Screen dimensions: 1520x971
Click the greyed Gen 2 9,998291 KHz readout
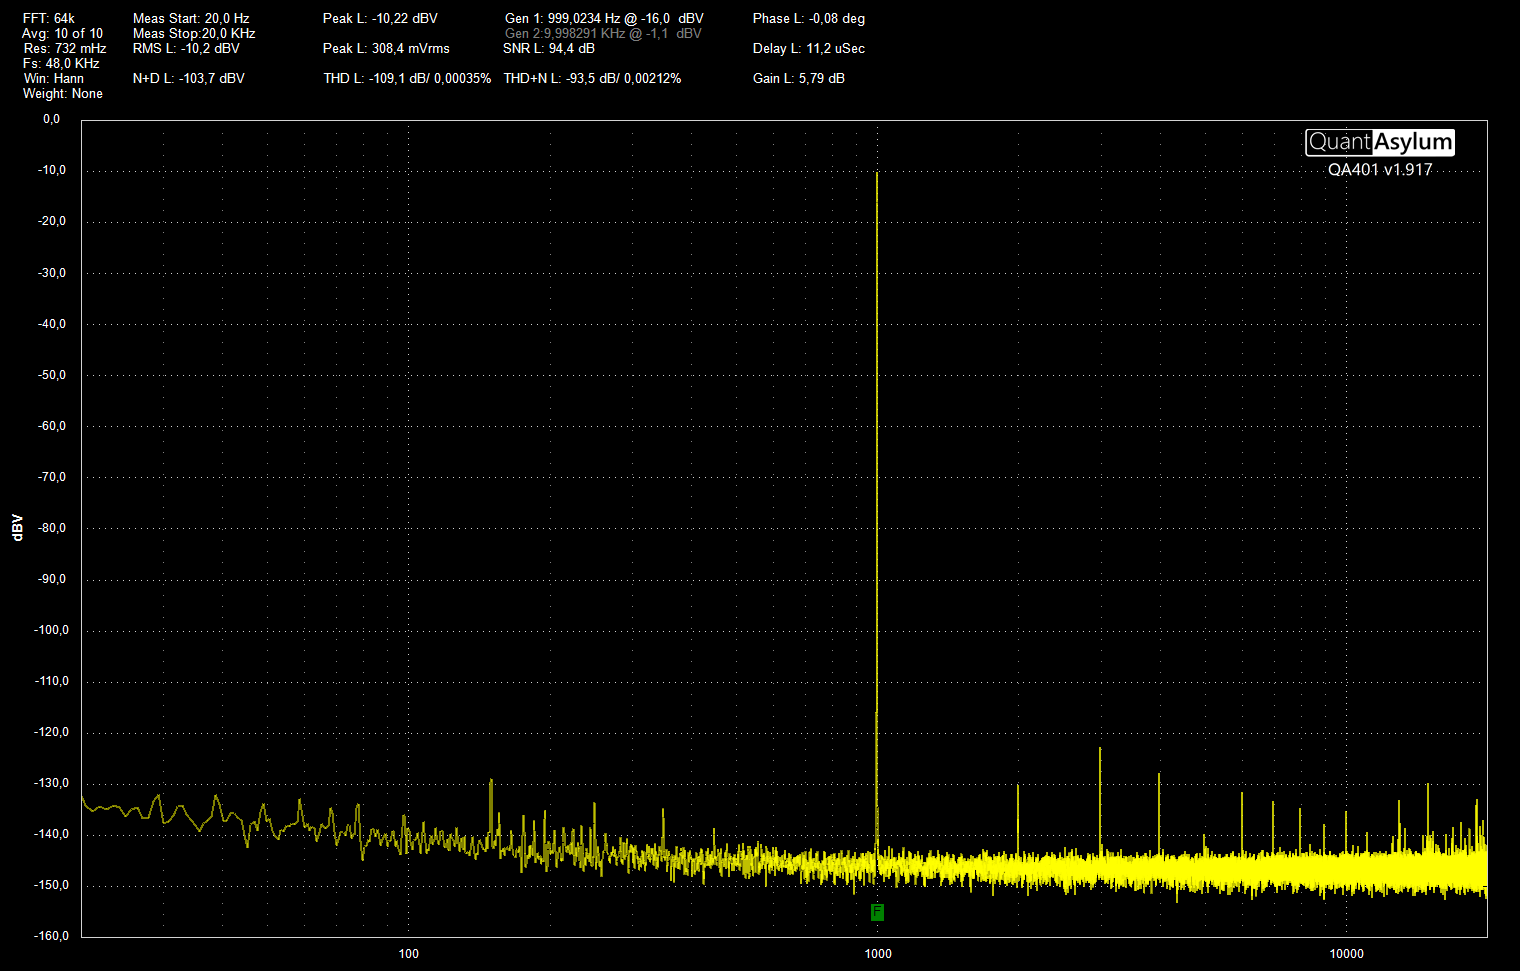click(603, 33)
